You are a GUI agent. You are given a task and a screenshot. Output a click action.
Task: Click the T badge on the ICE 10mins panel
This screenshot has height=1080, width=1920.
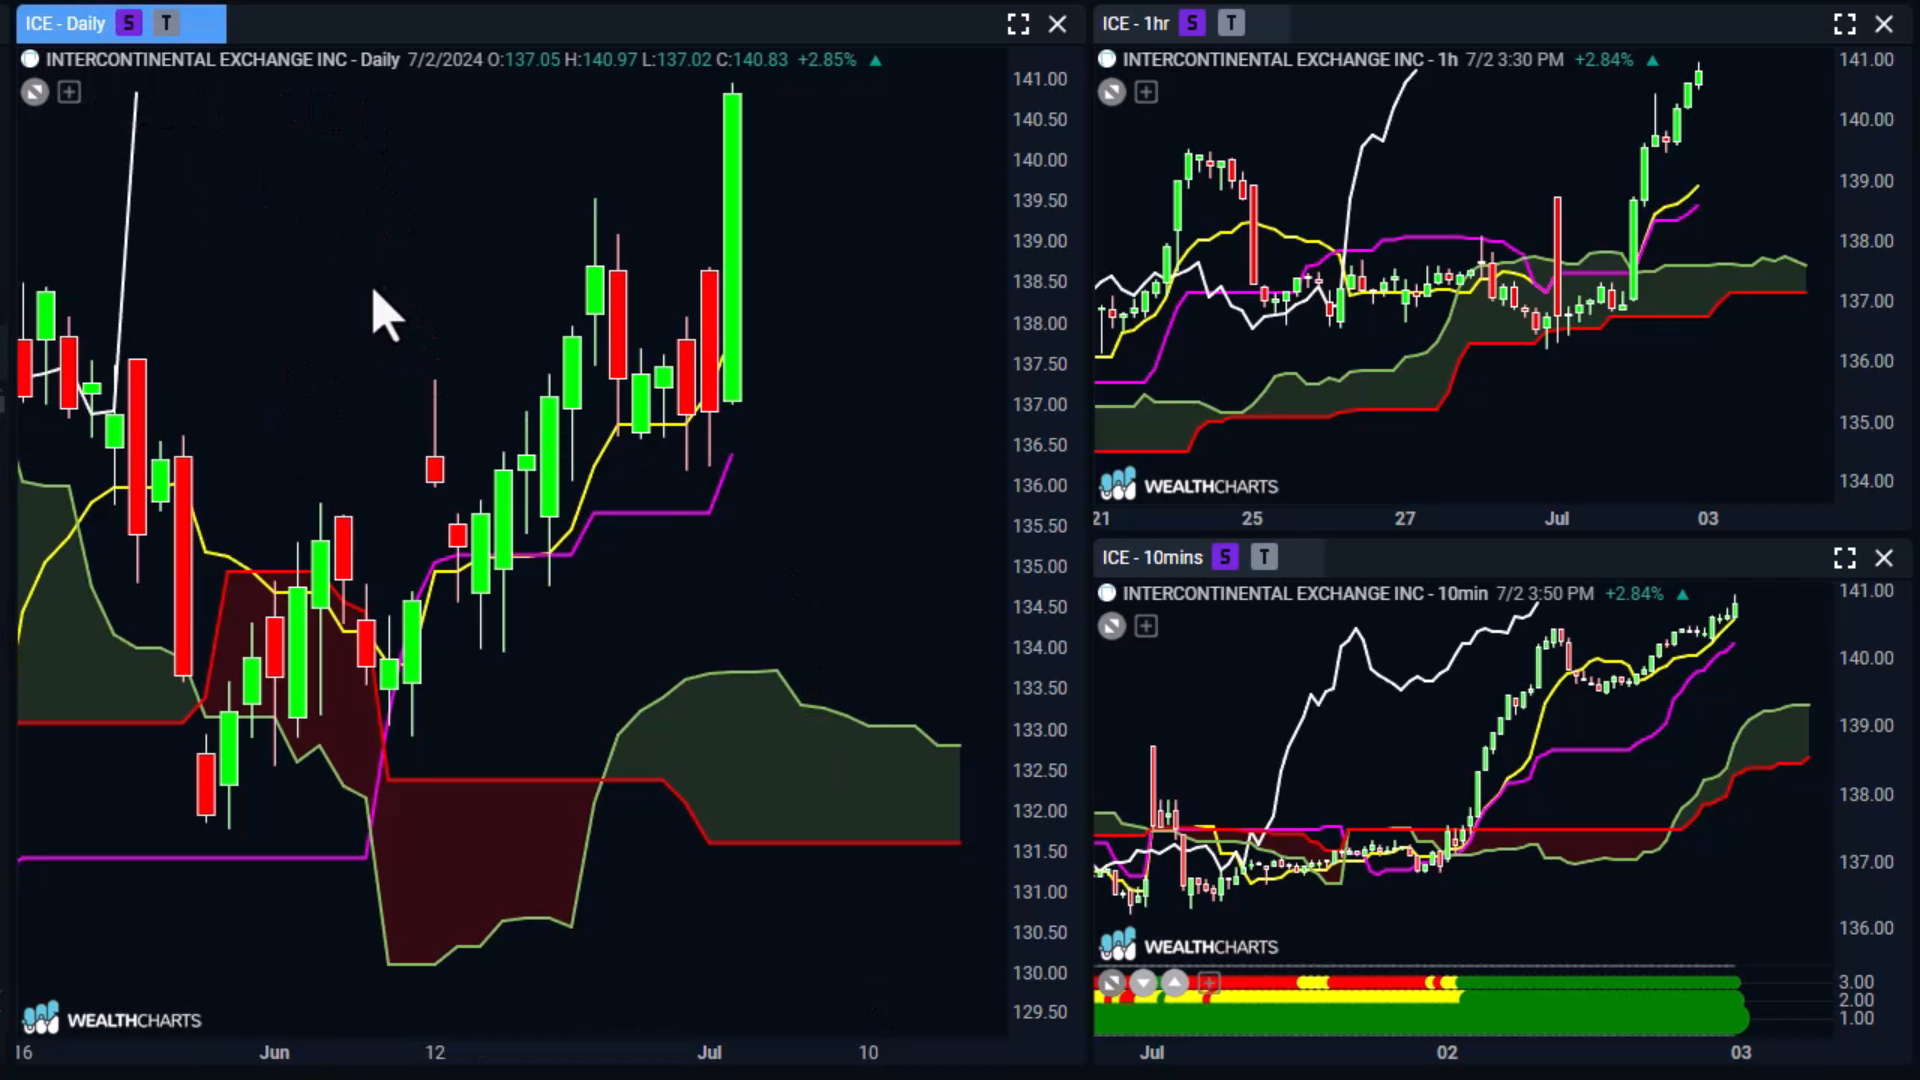click(x=1264, y=557)
